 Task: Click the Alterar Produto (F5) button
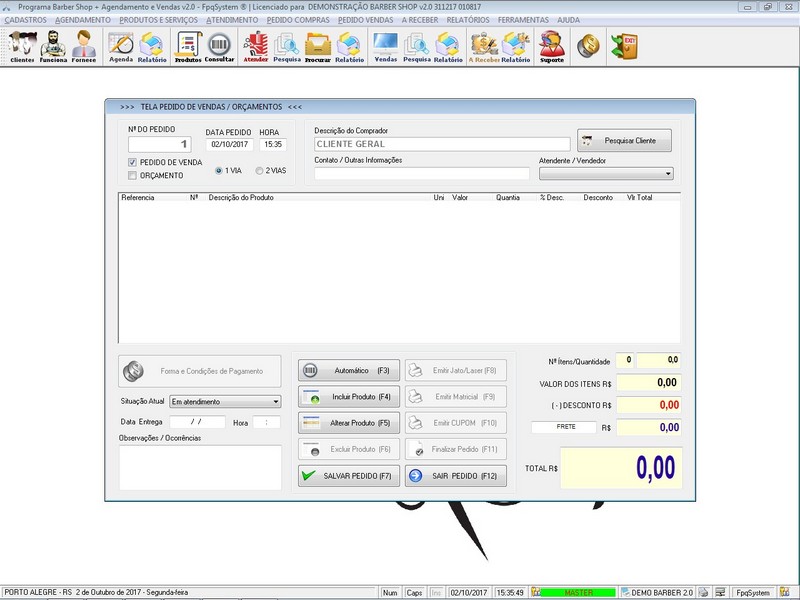tap(349, 423)
